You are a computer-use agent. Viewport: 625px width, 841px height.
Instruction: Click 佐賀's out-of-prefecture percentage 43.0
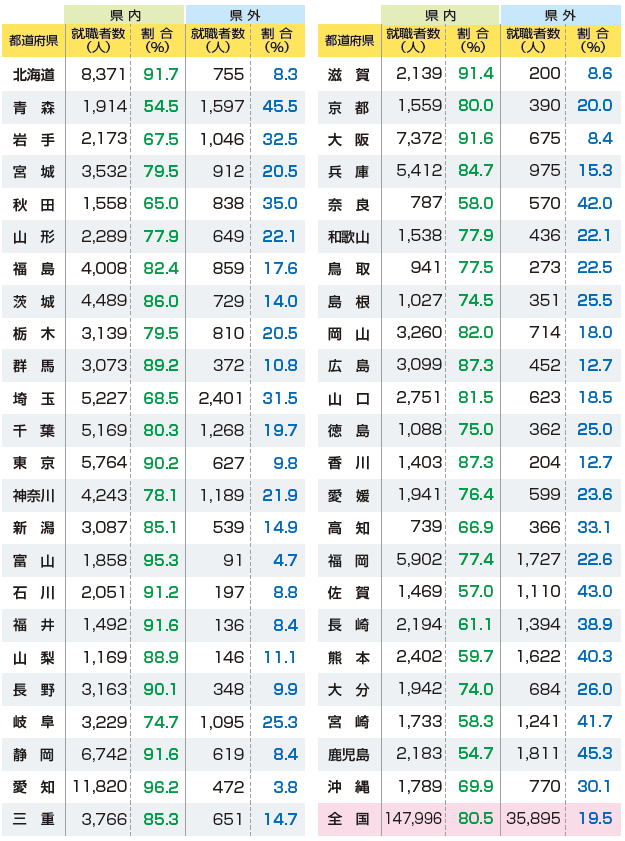point(595,592)
